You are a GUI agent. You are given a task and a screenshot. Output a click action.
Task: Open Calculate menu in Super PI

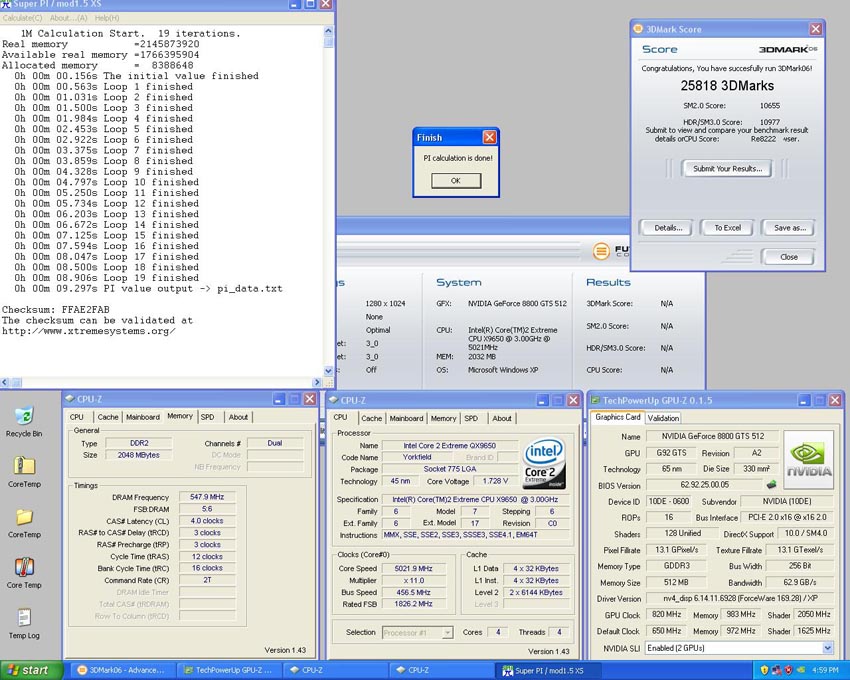(x=22, y=18)
